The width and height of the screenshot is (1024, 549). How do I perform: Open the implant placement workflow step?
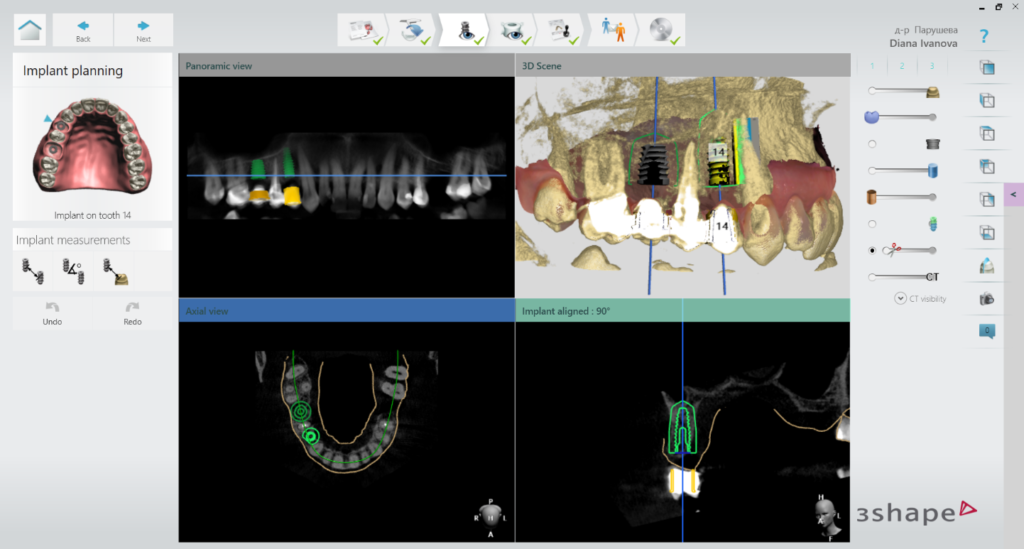468,30
